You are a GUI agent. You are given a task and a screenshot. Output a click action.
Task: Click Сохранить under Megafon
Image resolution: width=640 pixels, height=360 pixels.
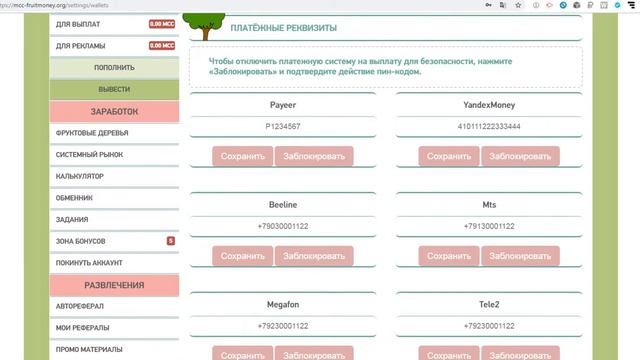242,353
